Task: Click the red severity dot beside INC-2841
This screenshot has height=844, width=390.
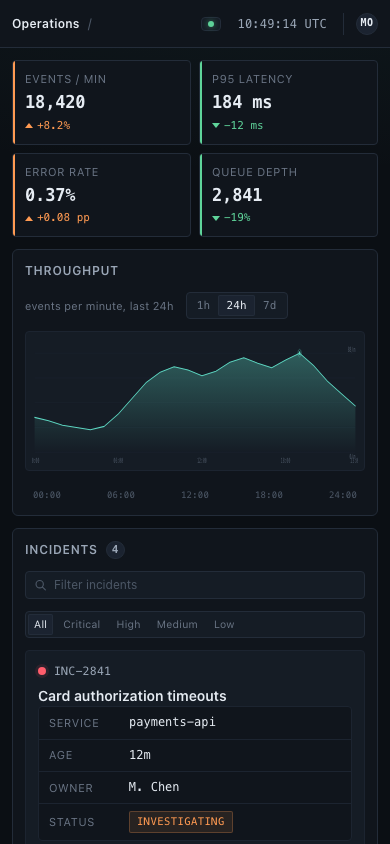Action: click(42, 671)
